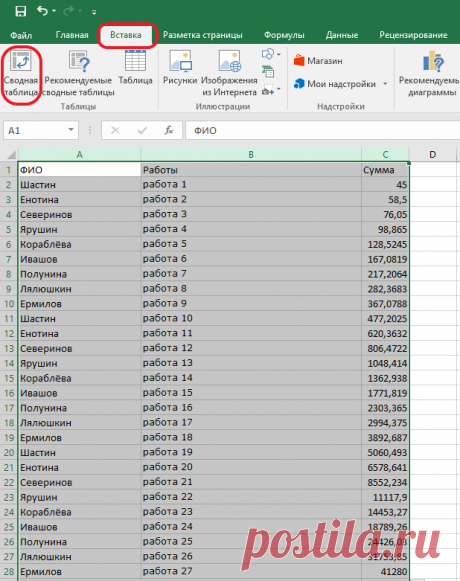Select column B header

coord(251,155)
